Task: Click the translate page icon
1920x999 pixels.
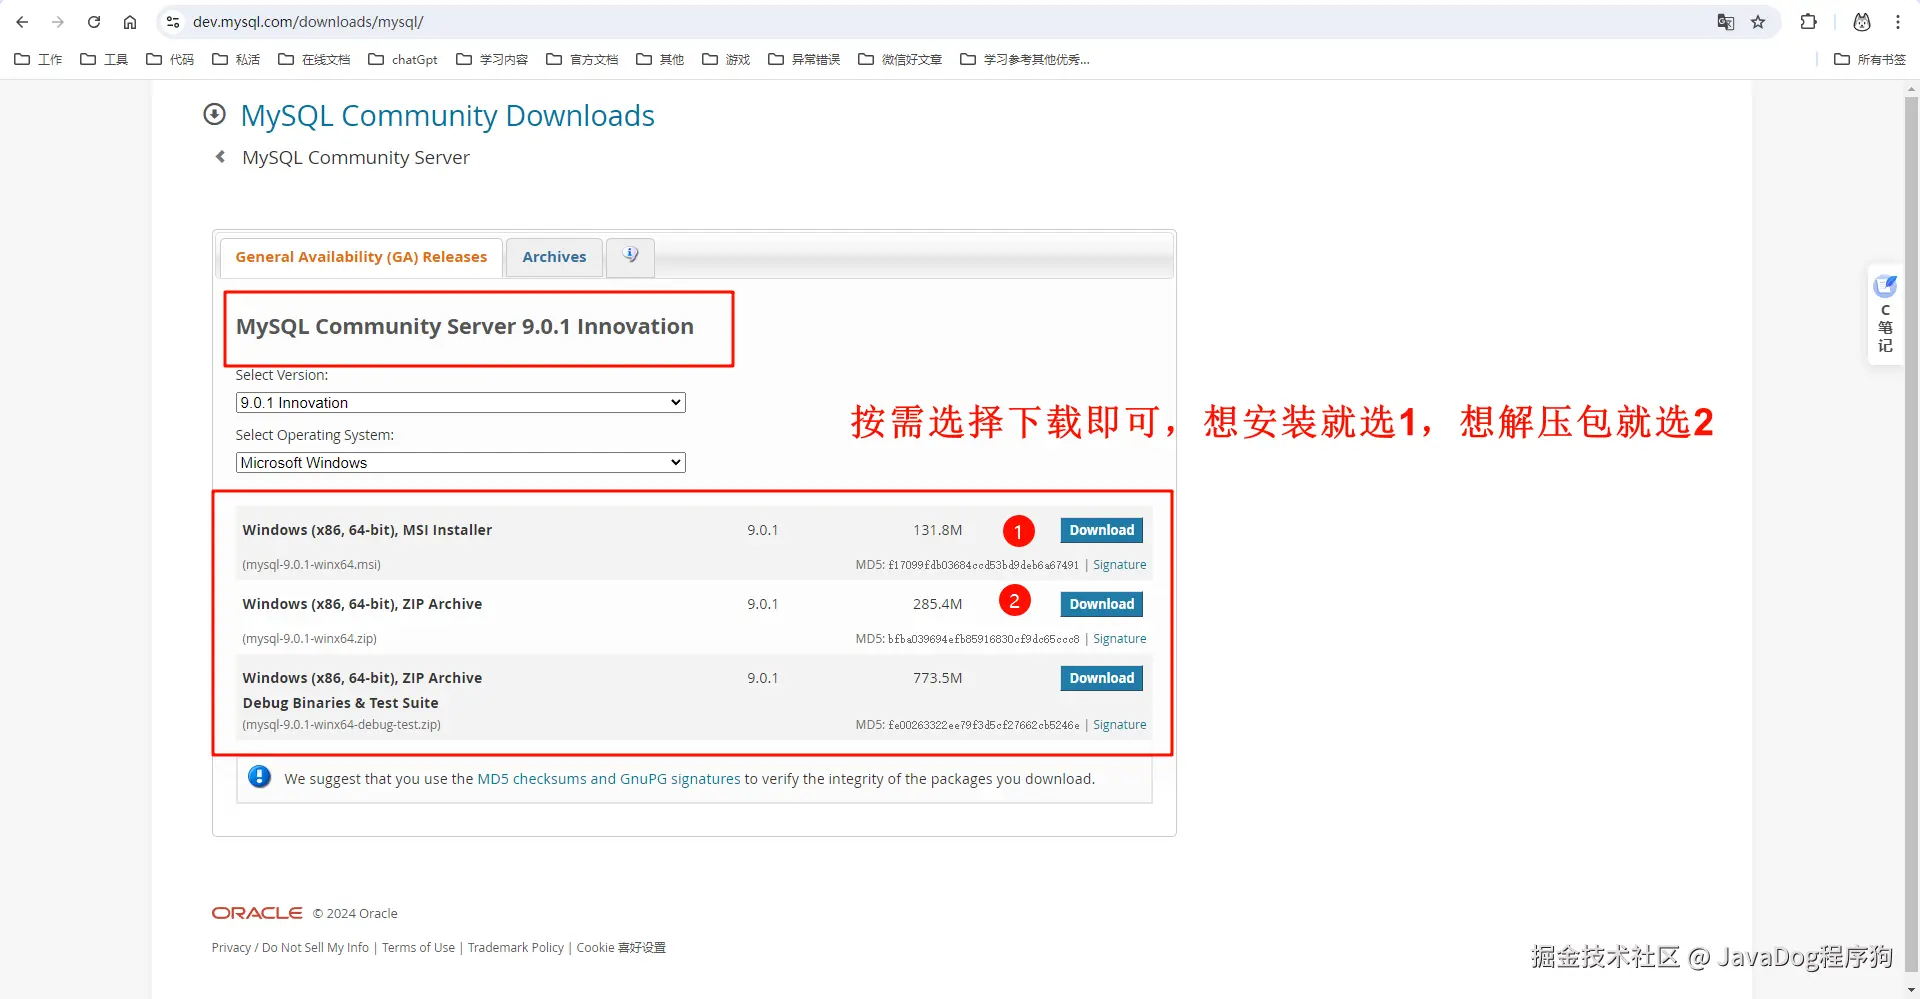Action: point(1726,22)
